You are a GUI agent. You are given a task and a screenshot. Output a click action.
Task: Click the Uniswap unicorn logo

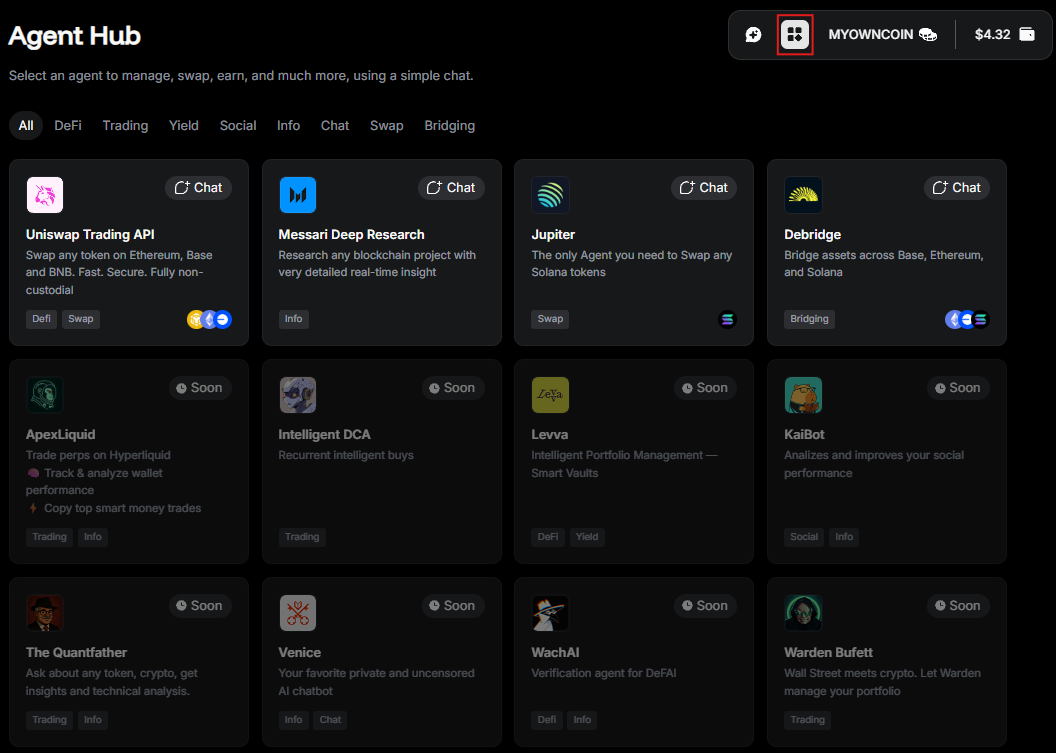(x=44, y=195)
